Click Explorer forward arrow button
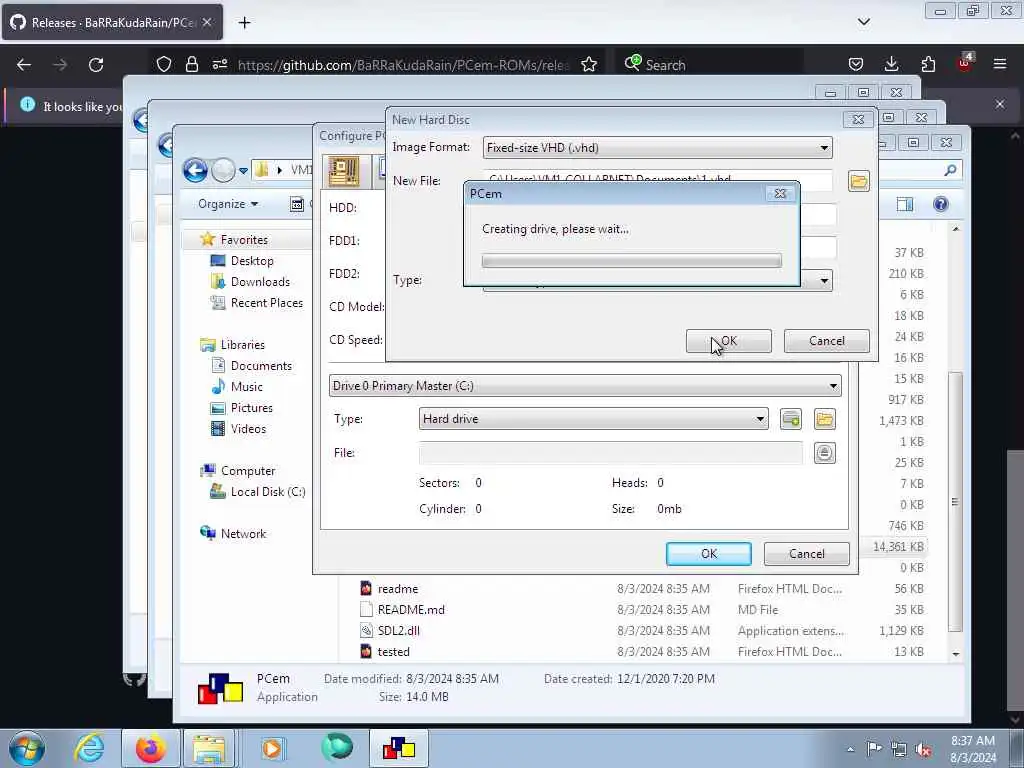Screen dimensions: 1024x768 pyautogui.click(x=223, y=170)
